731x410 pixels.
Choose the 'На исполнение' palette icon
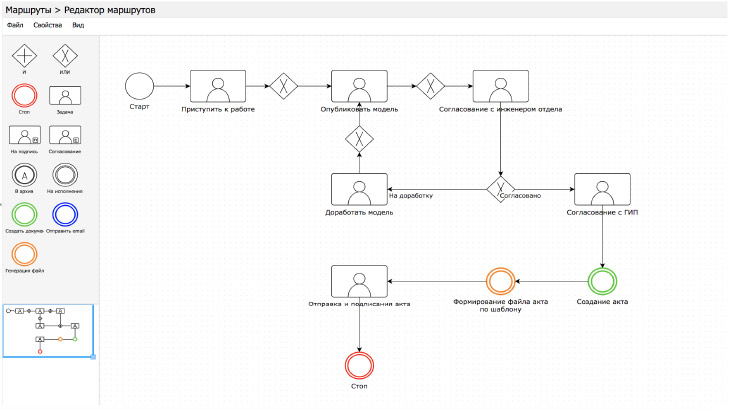click(x=65, y=175)
